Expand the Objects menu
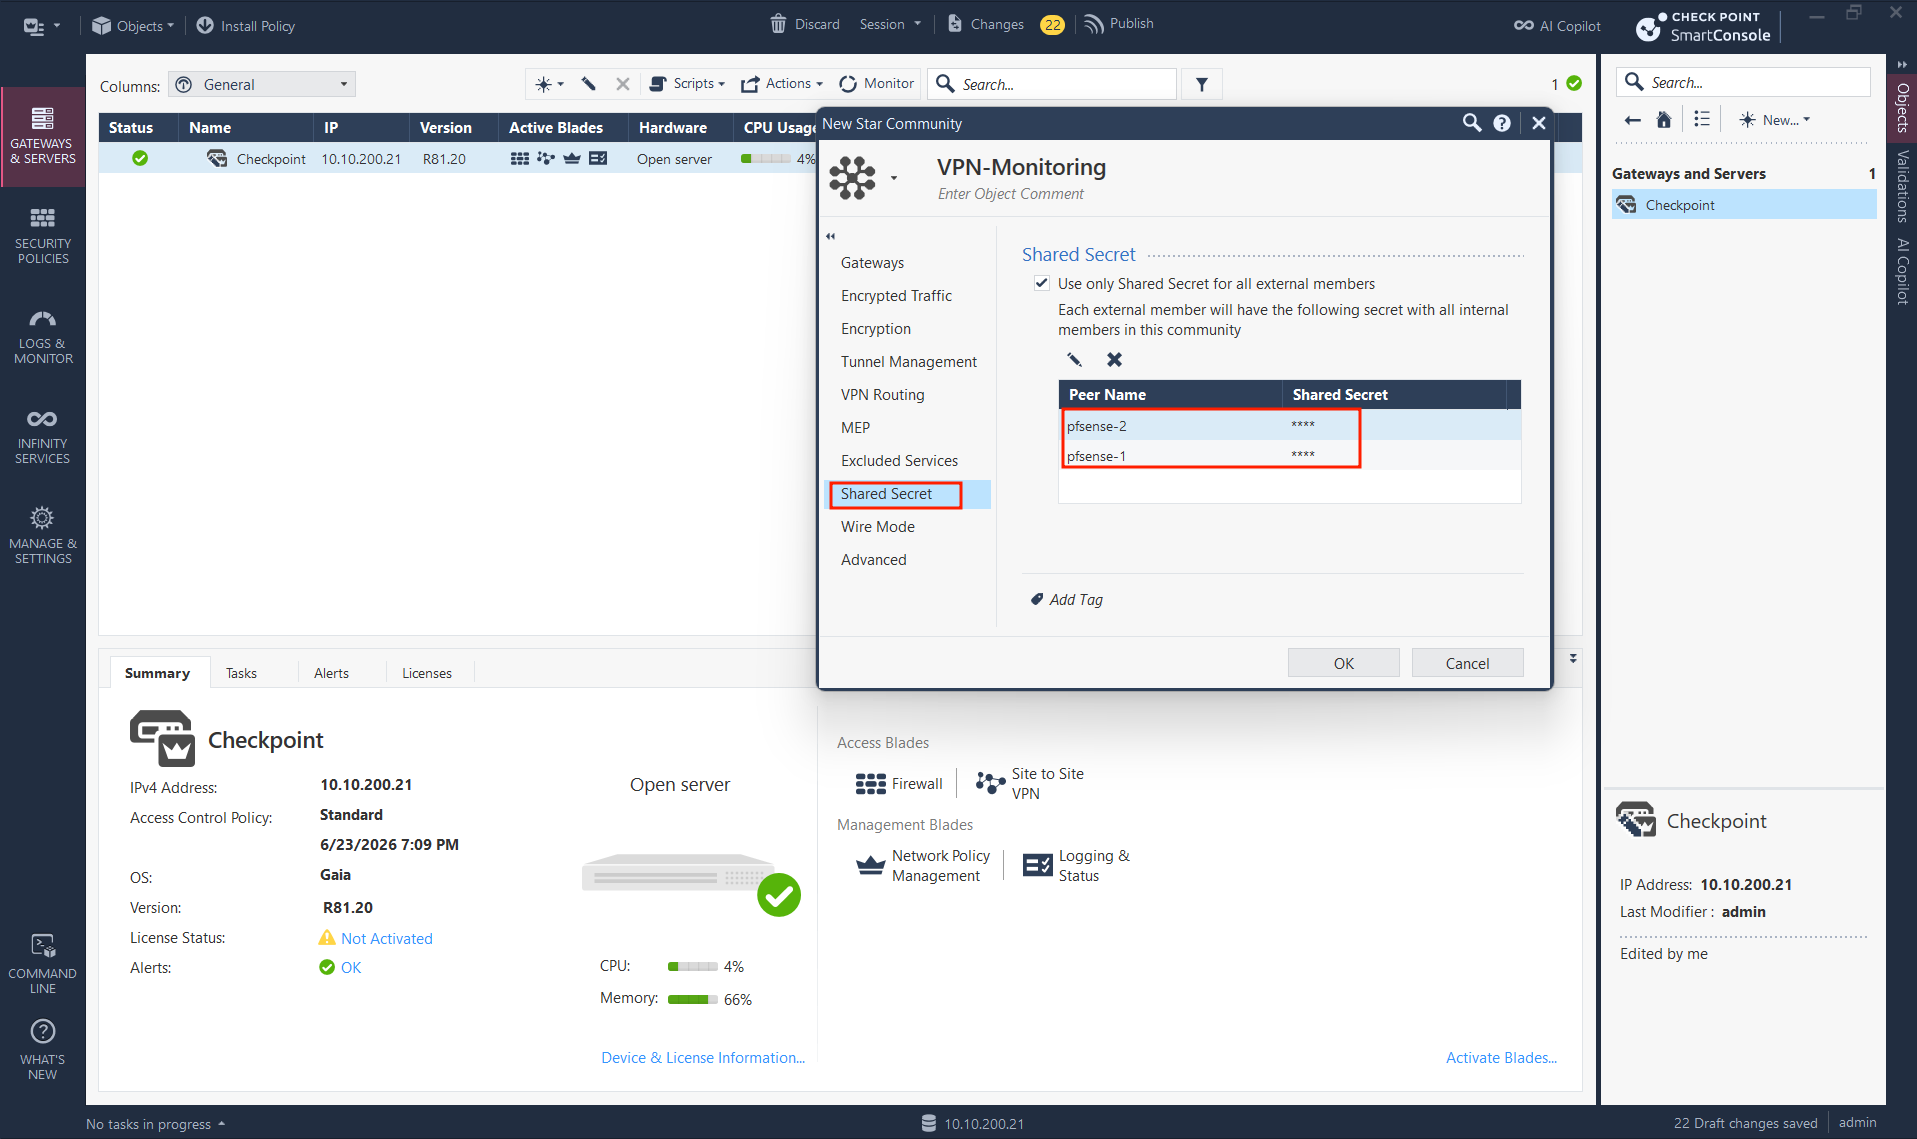Image resolution: width=1917 pixels, height=1139 pixels. [x=132, y=26]
